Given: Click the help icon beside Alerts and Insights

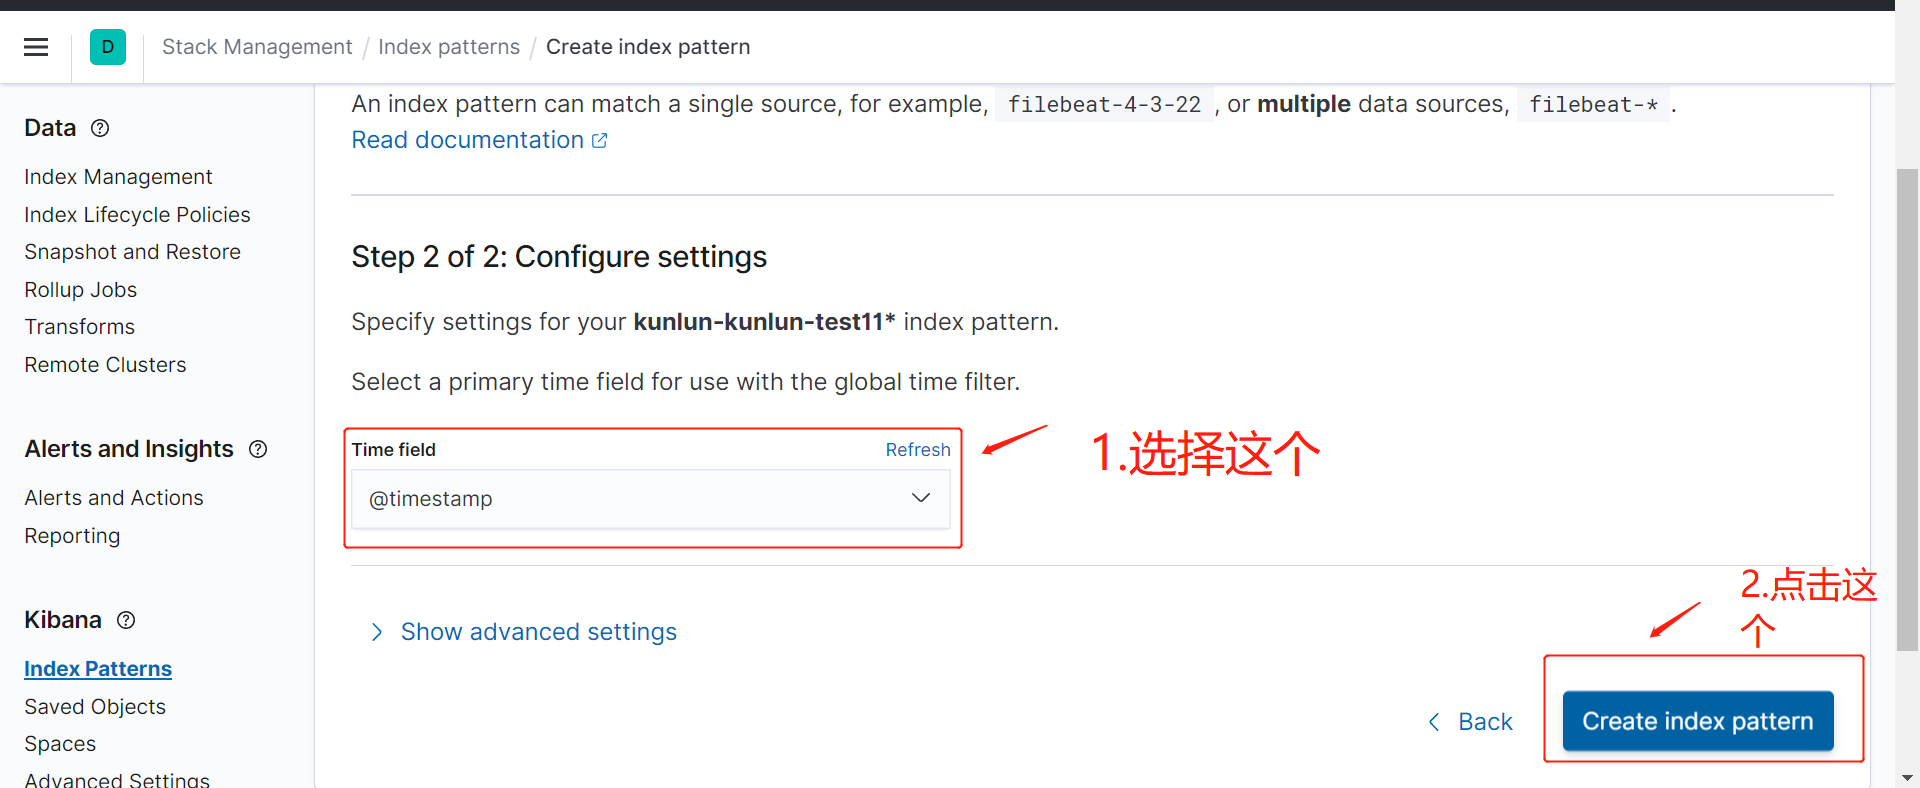Looking at the screenshot, I should pos(258,449).
